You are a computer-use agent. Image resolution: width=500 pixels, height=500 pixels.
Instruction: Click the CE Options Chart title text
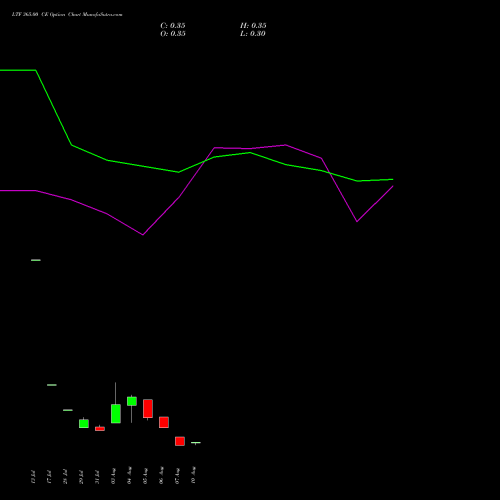[67, 15]
